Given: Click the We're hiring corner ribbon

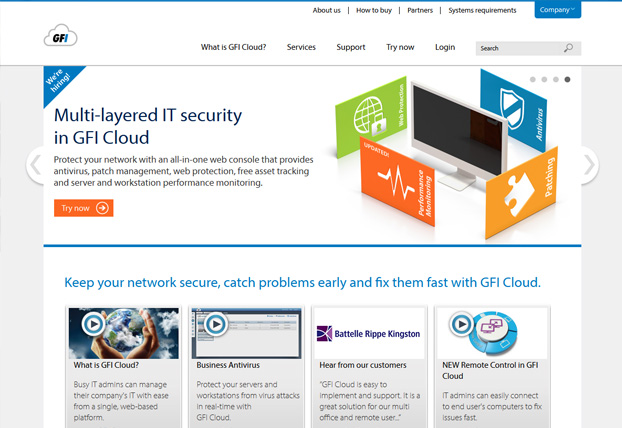Looking at the screenshot, I should point(60,81).
